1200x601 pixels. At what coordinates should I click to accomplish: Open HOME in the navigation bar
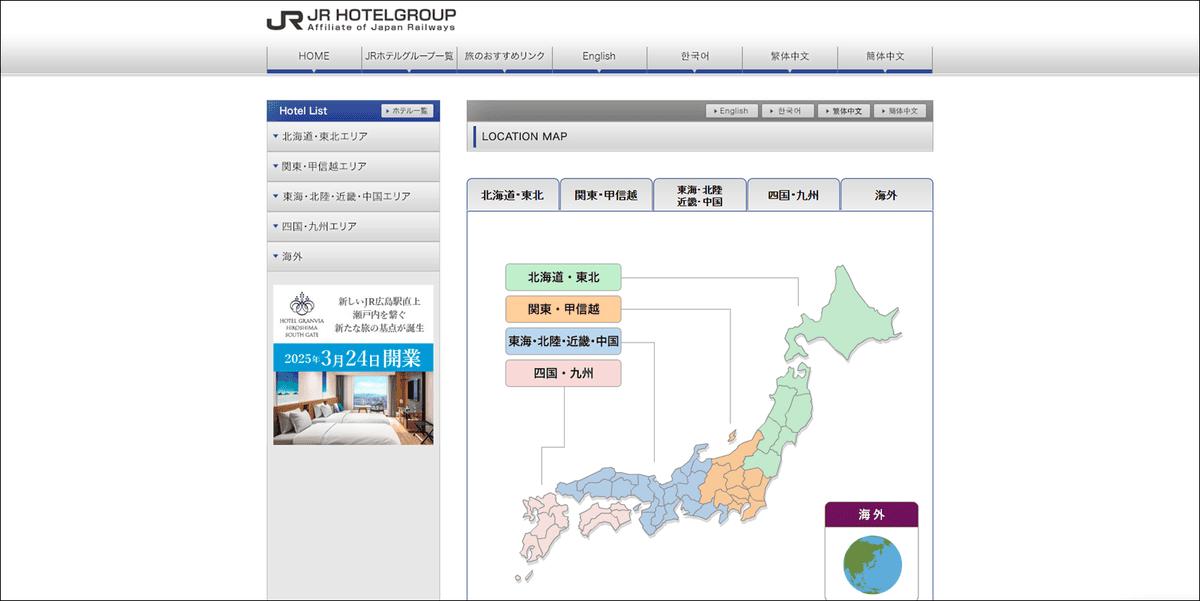click(314, 57)
